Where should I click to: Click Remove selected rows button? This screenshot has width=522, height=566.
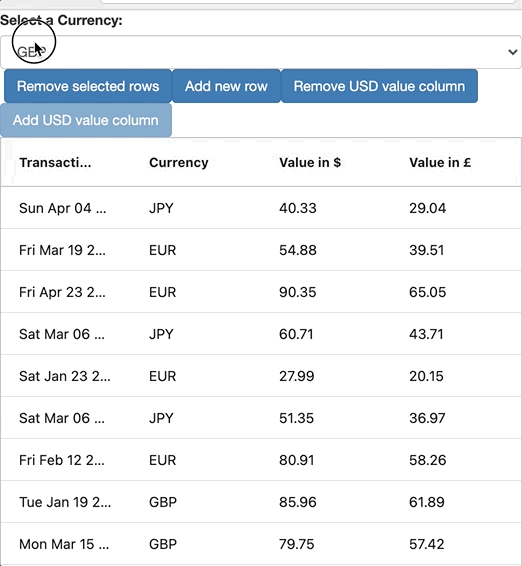[x=88, y=86]
